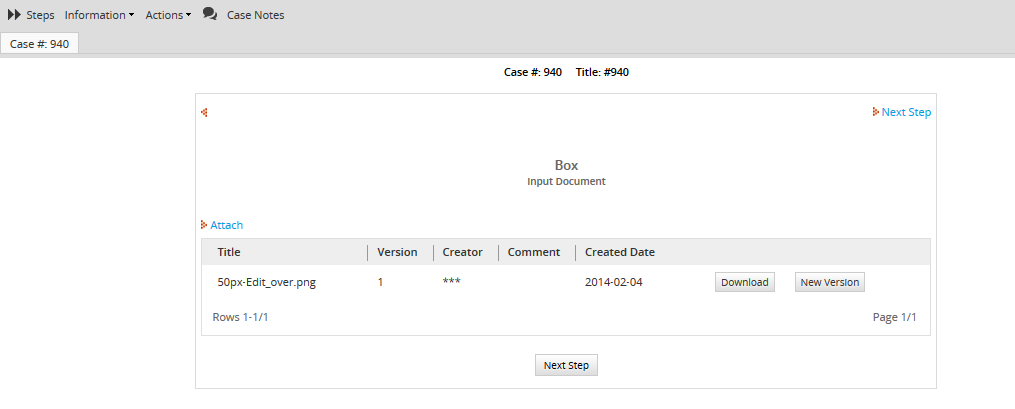1015x409 pixels.
Task: Expand the Information dropdown menu
Action: pyautogui.click(x=99, y=15)
